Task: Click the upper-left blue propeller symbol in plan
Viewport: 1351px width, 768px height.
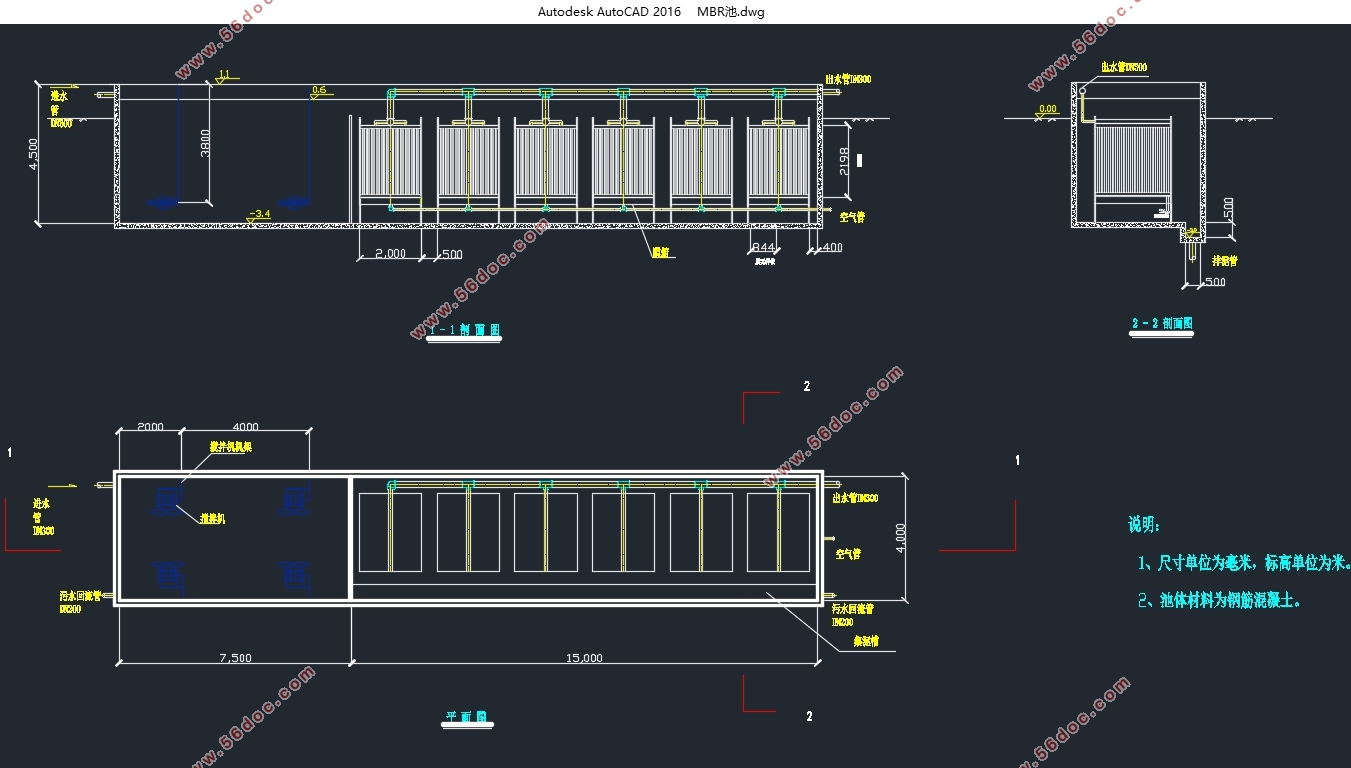Action: [x=168, y=500]
